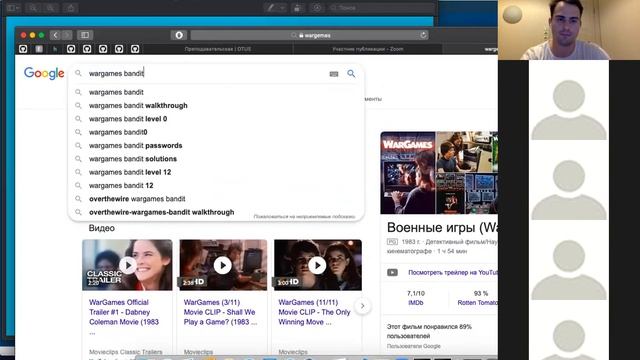Select suggestion 'wargames bandit passwords'

coord(216,145)
